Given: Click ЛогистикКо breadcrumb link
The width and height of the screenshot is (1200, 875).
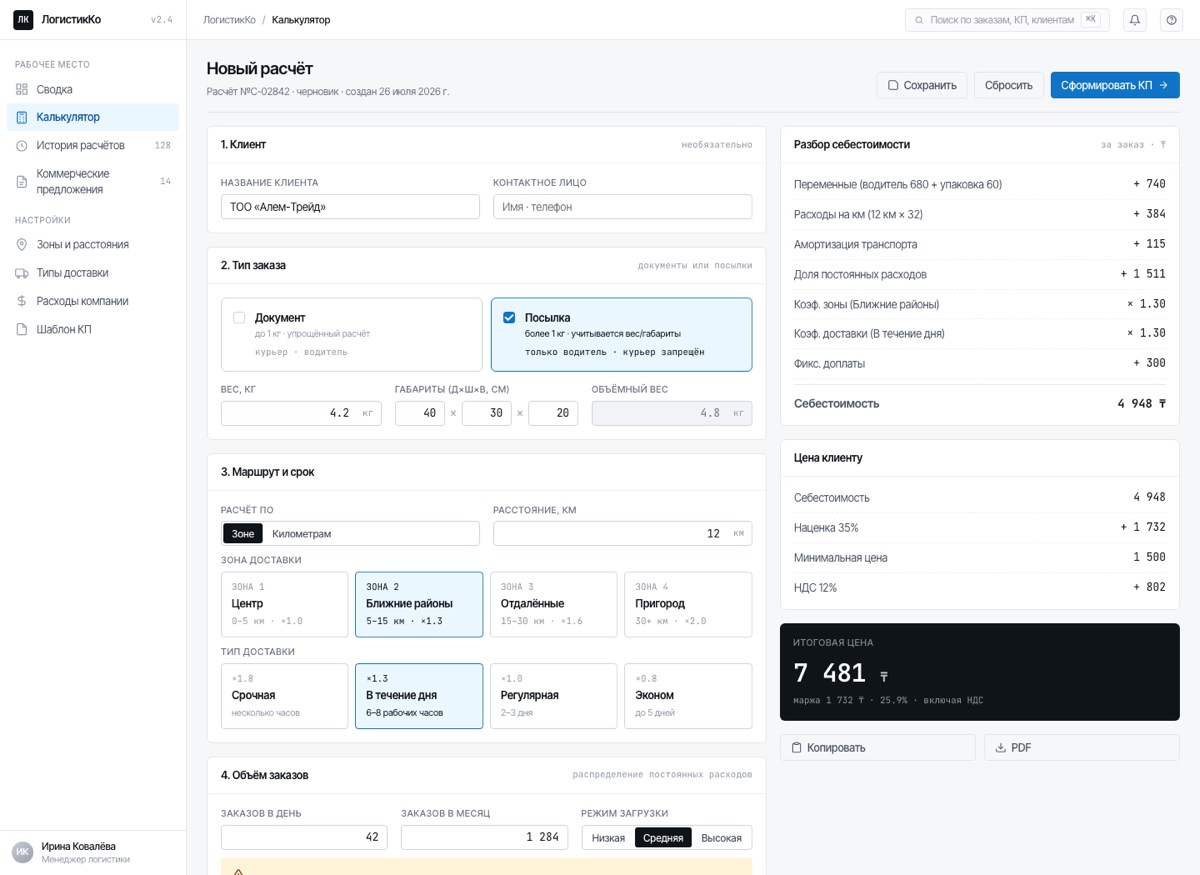Looking at the screenshot, I should 229,20.
